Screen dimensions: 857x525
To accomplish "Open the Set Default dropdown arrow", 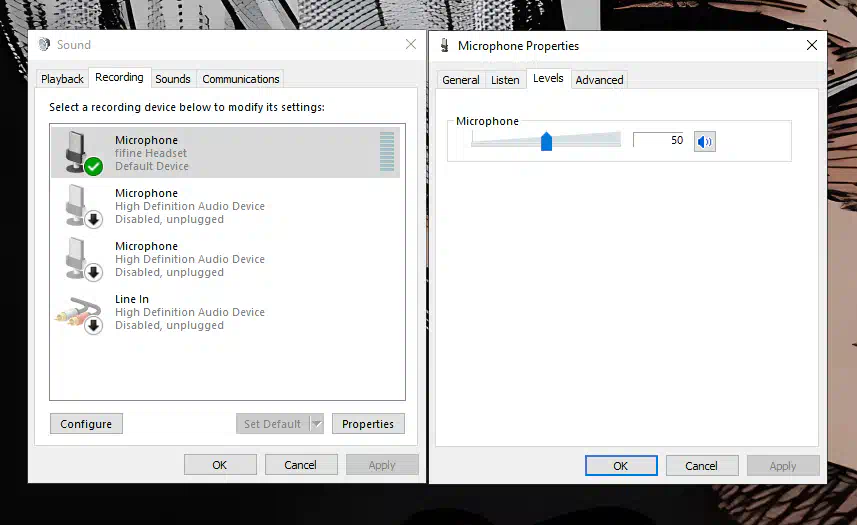I will (x=316, y=423).
